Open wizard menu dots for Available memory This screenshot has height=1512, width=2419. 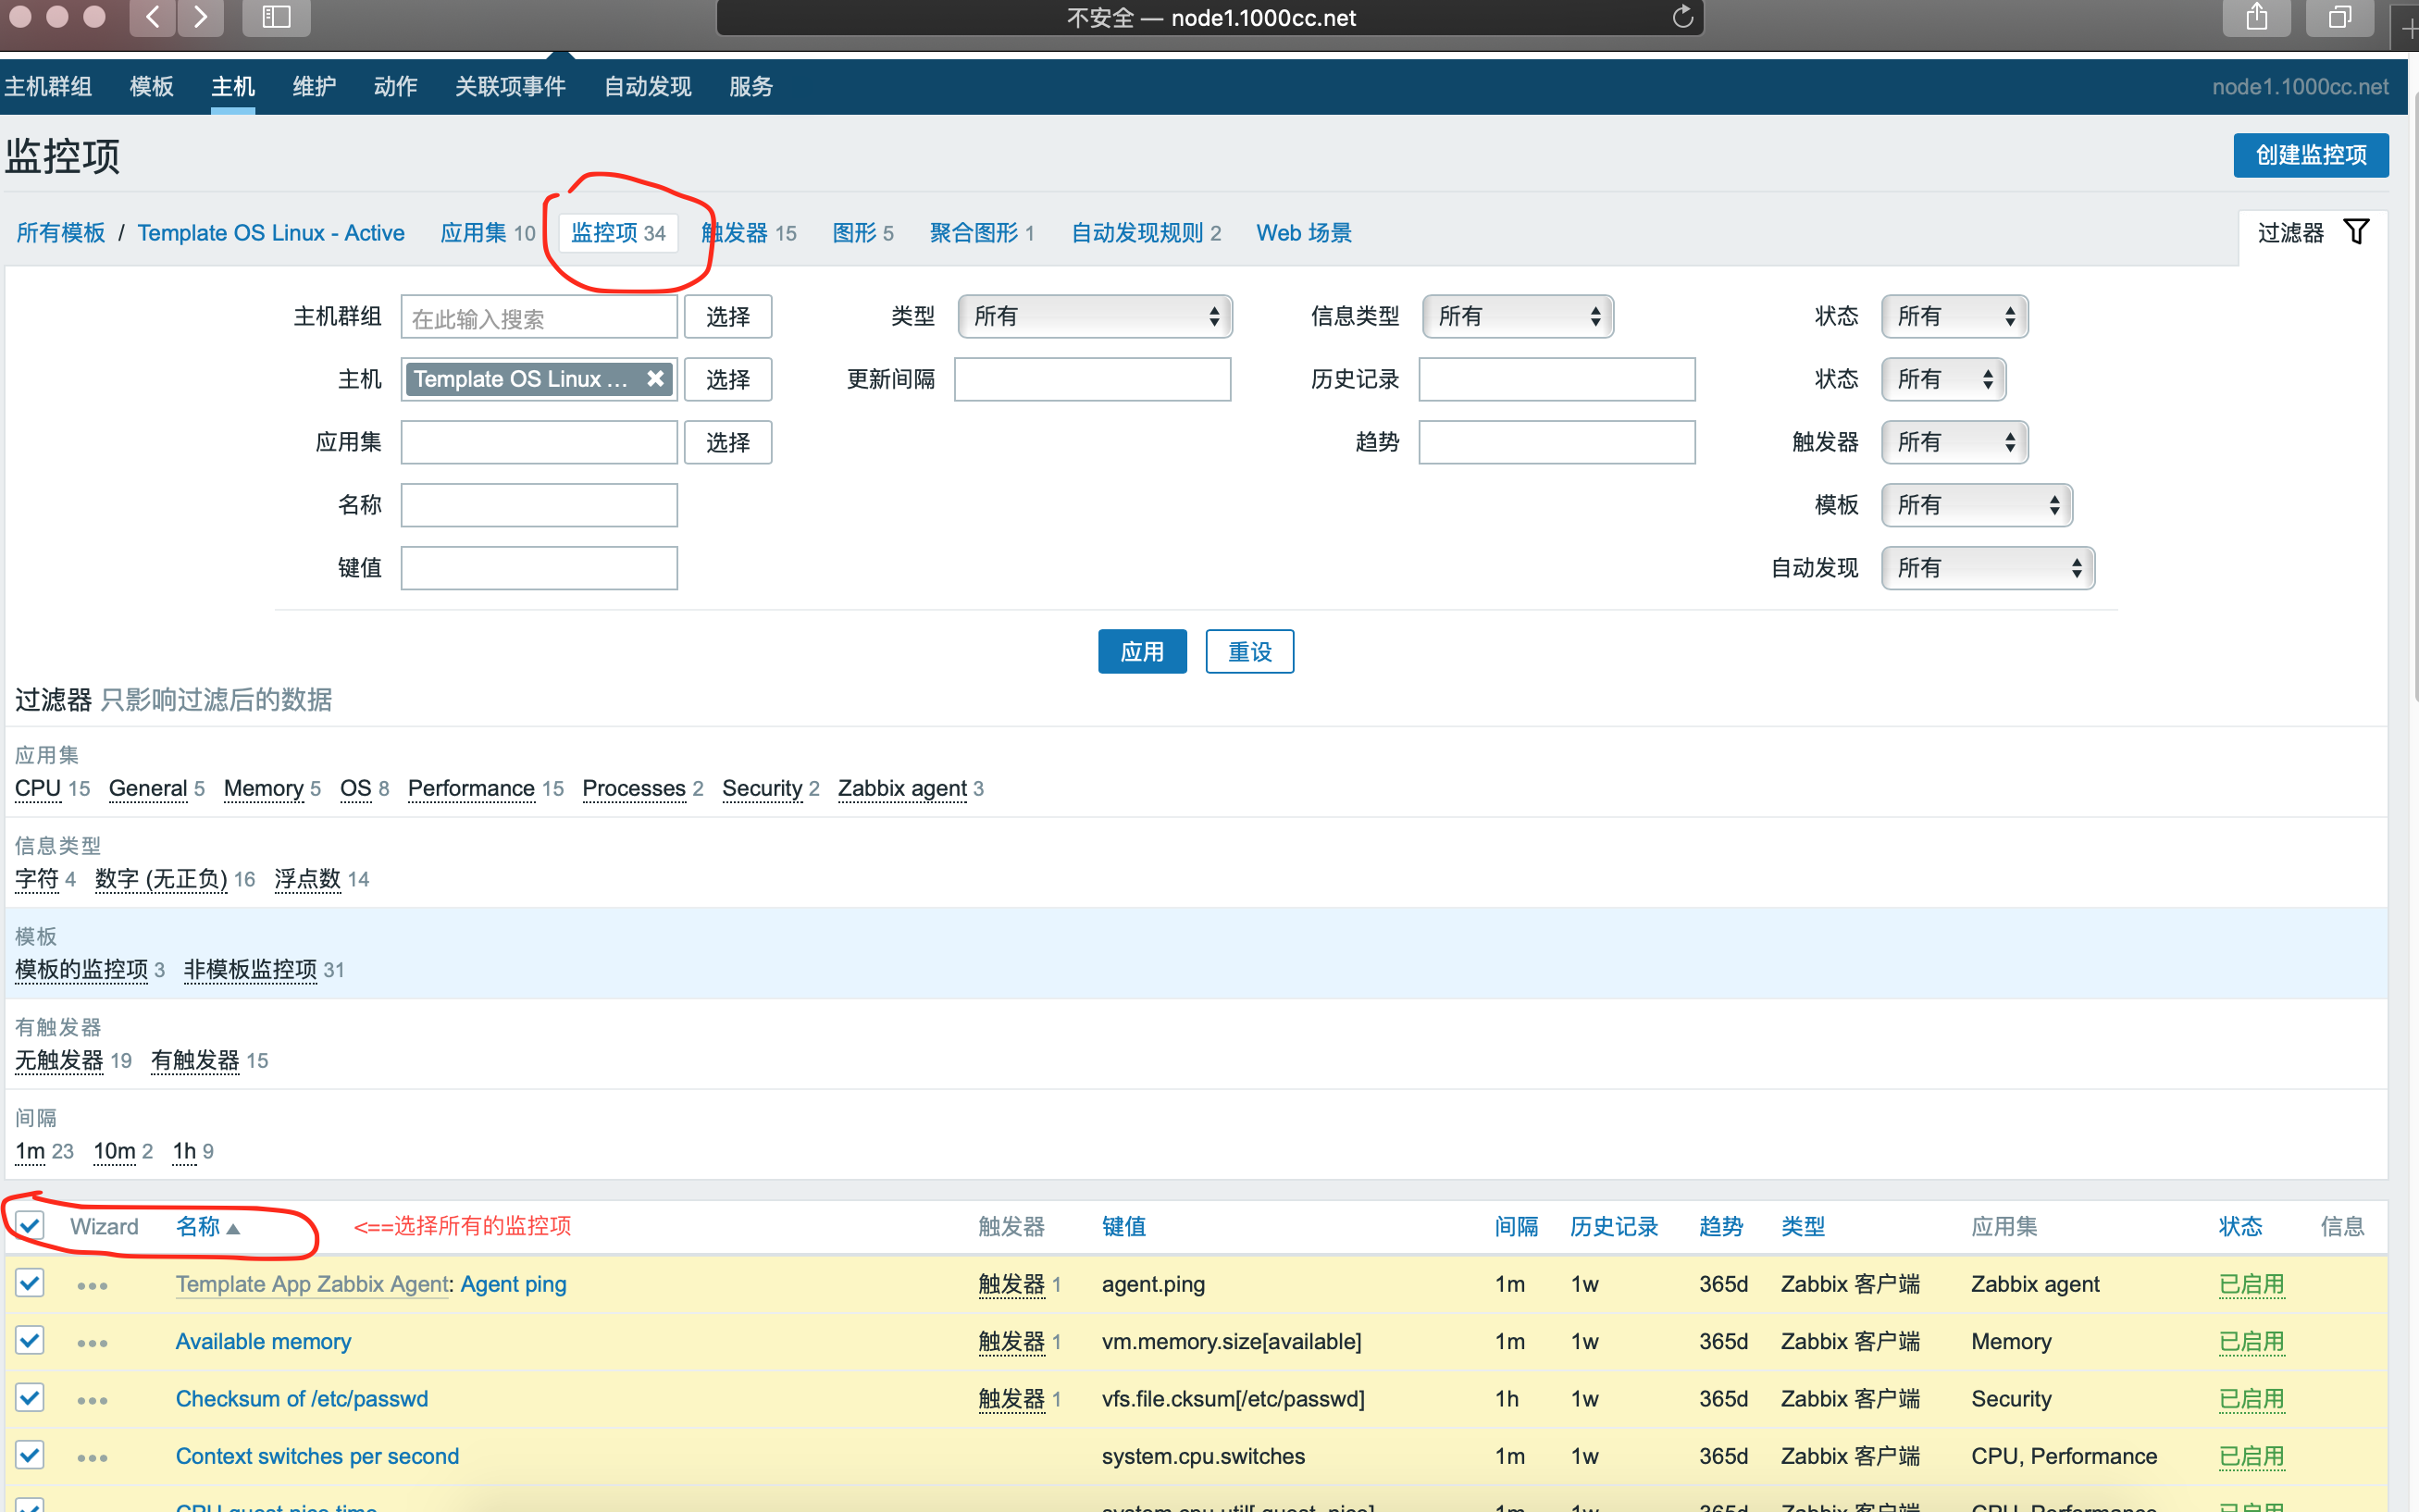coord(92,1343)
